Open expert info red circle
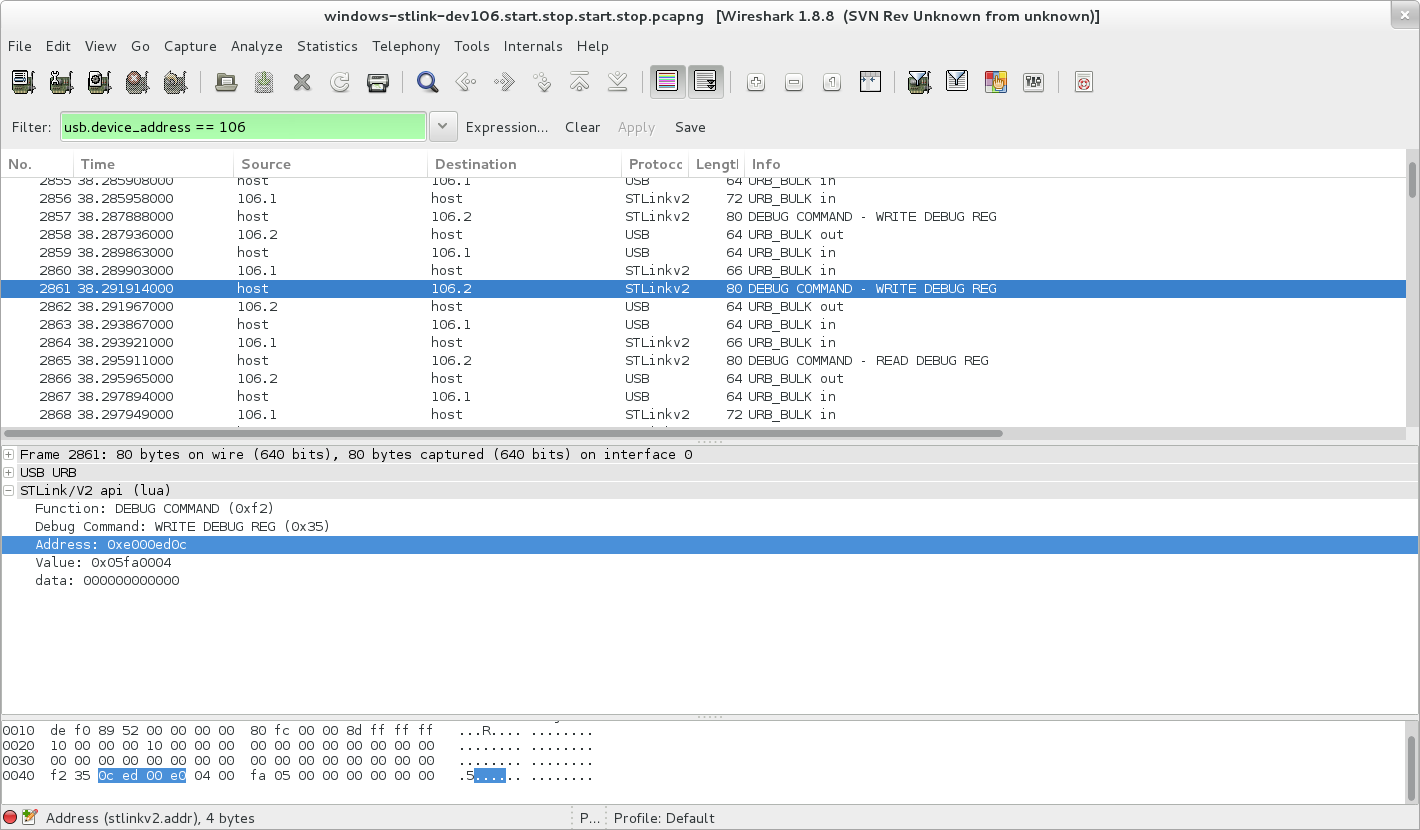This screenshot has width=1420, height=830. click(x=10, y=818)
